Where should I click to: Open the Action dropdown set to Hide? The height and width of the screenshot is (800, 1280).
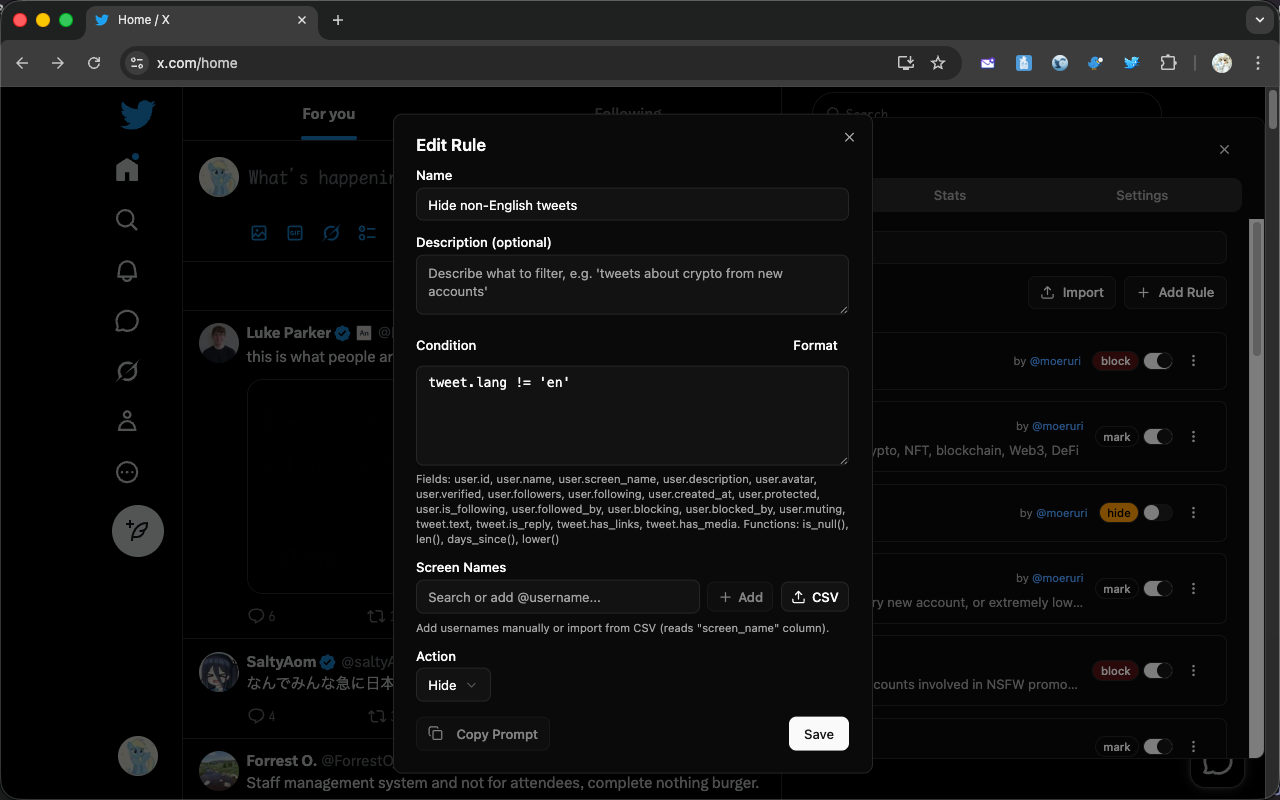point(453,685)
